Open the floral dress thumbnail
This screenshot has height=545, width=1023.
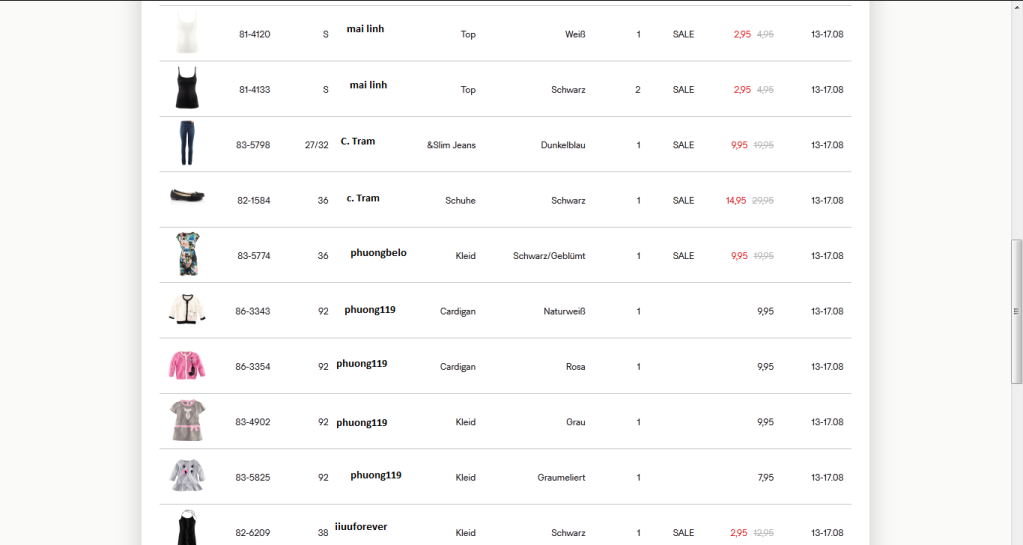[187, 255]
